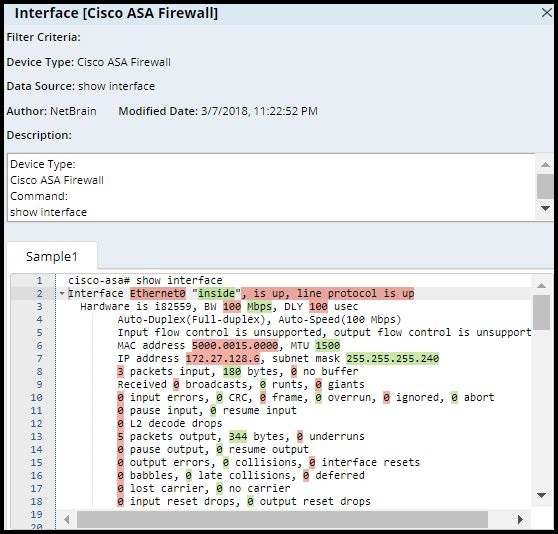Click highlighted 0 before 'no carrier'
The image size is (558, 534).
pos(220,488)
